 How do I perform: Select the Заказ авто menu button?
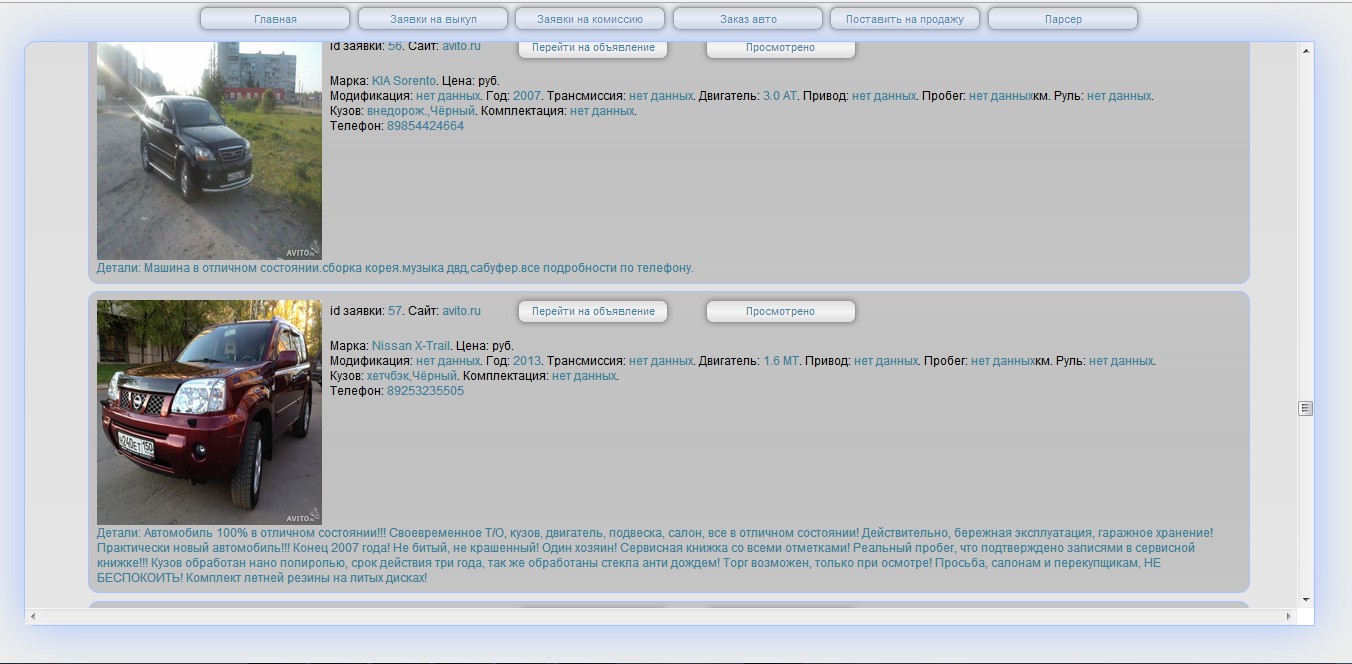click(748, 19)
